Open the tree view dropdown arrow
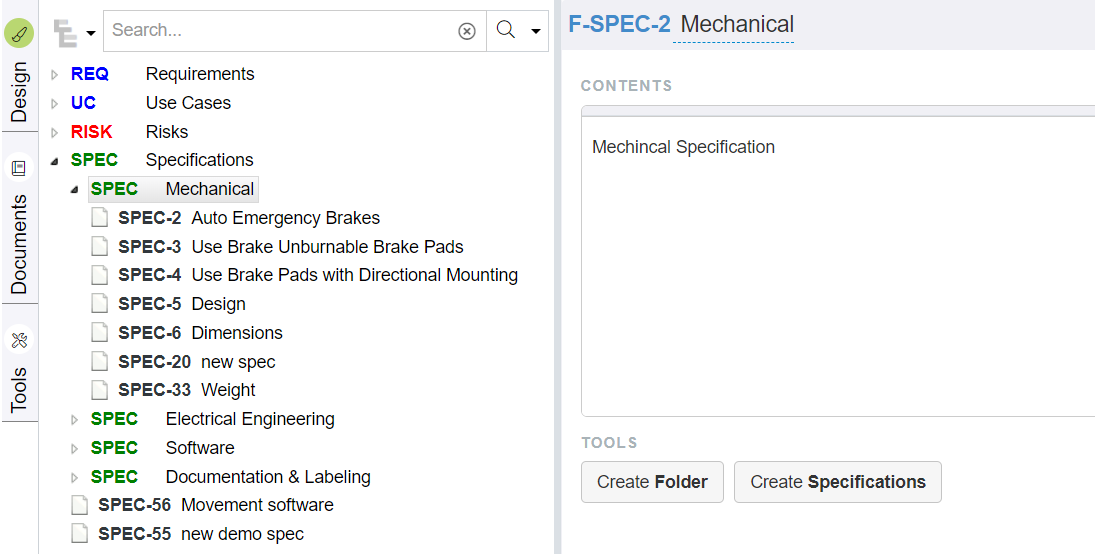This screenshot has width=1095, height=554. [x=91, y=33]
